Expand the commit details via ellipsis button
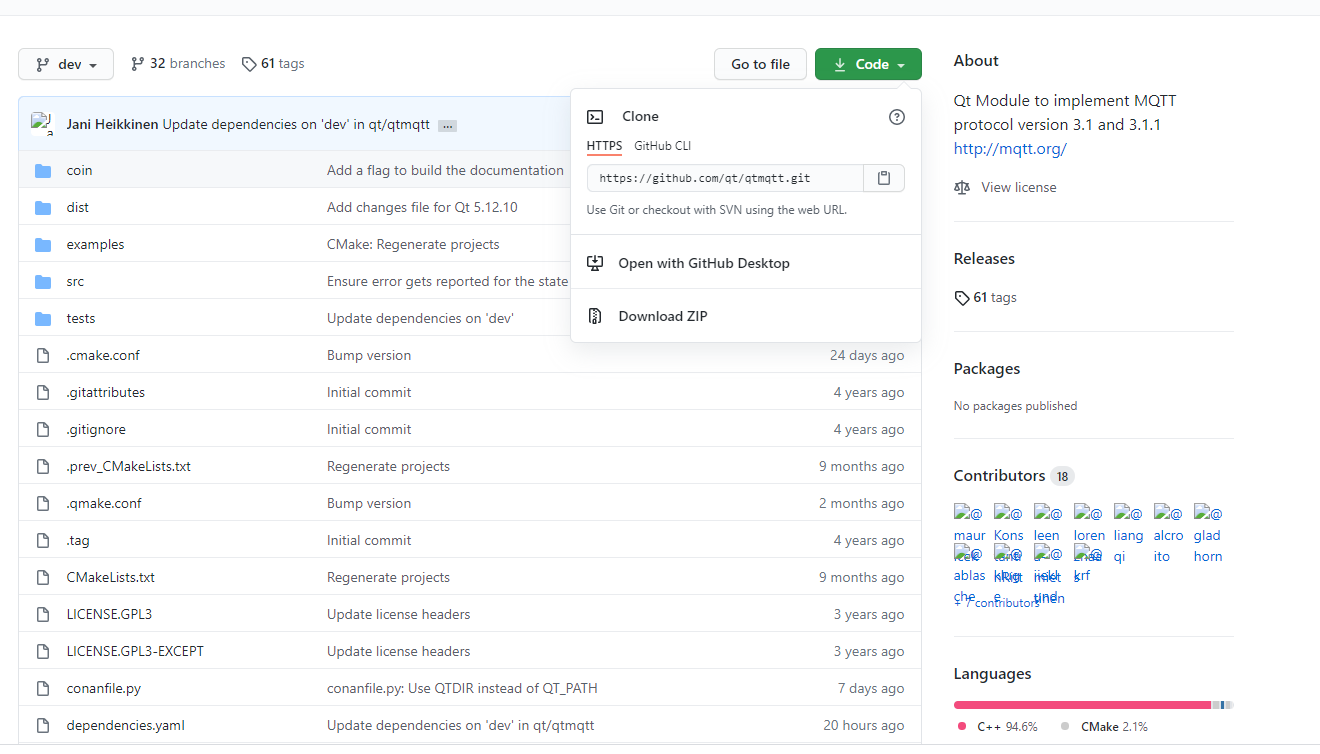This screenshot has height=754, width=1320. click(x=447, y=125)
